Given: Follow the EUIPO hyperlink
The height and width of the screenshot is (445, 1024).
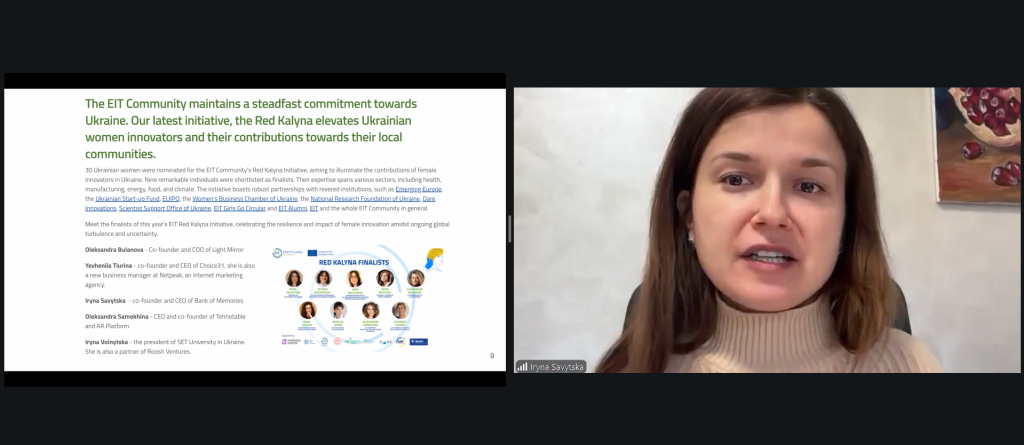Looking at the screenshot, I should [x=170, y=198].
